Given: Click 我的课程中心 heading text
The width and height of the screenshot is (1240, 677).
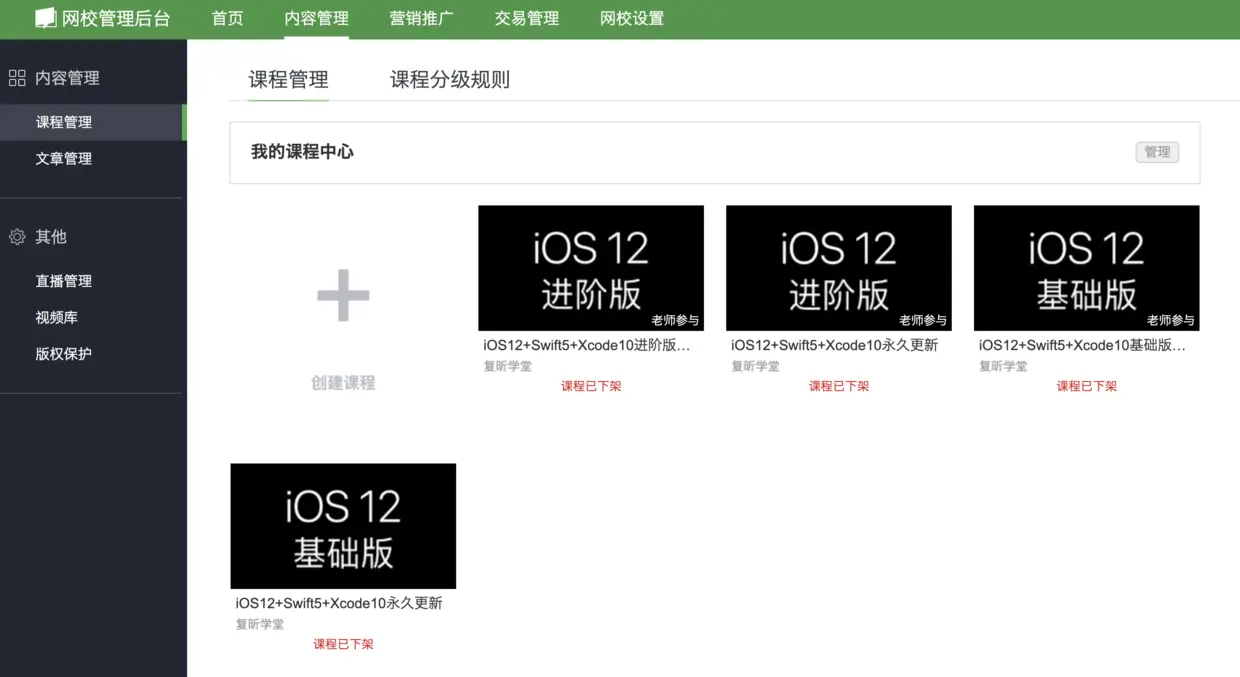Looking at the screenshot, I should coord(302,152).
